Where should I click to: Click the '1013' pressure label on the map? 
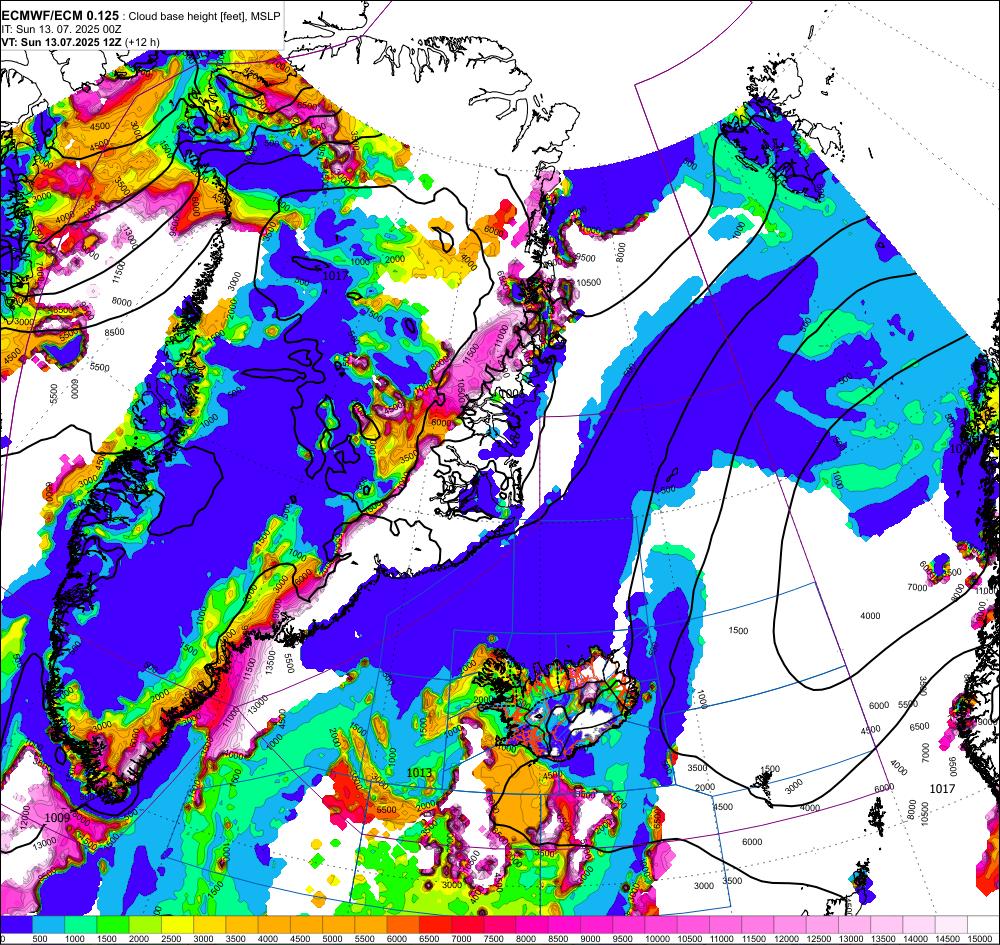419,772
